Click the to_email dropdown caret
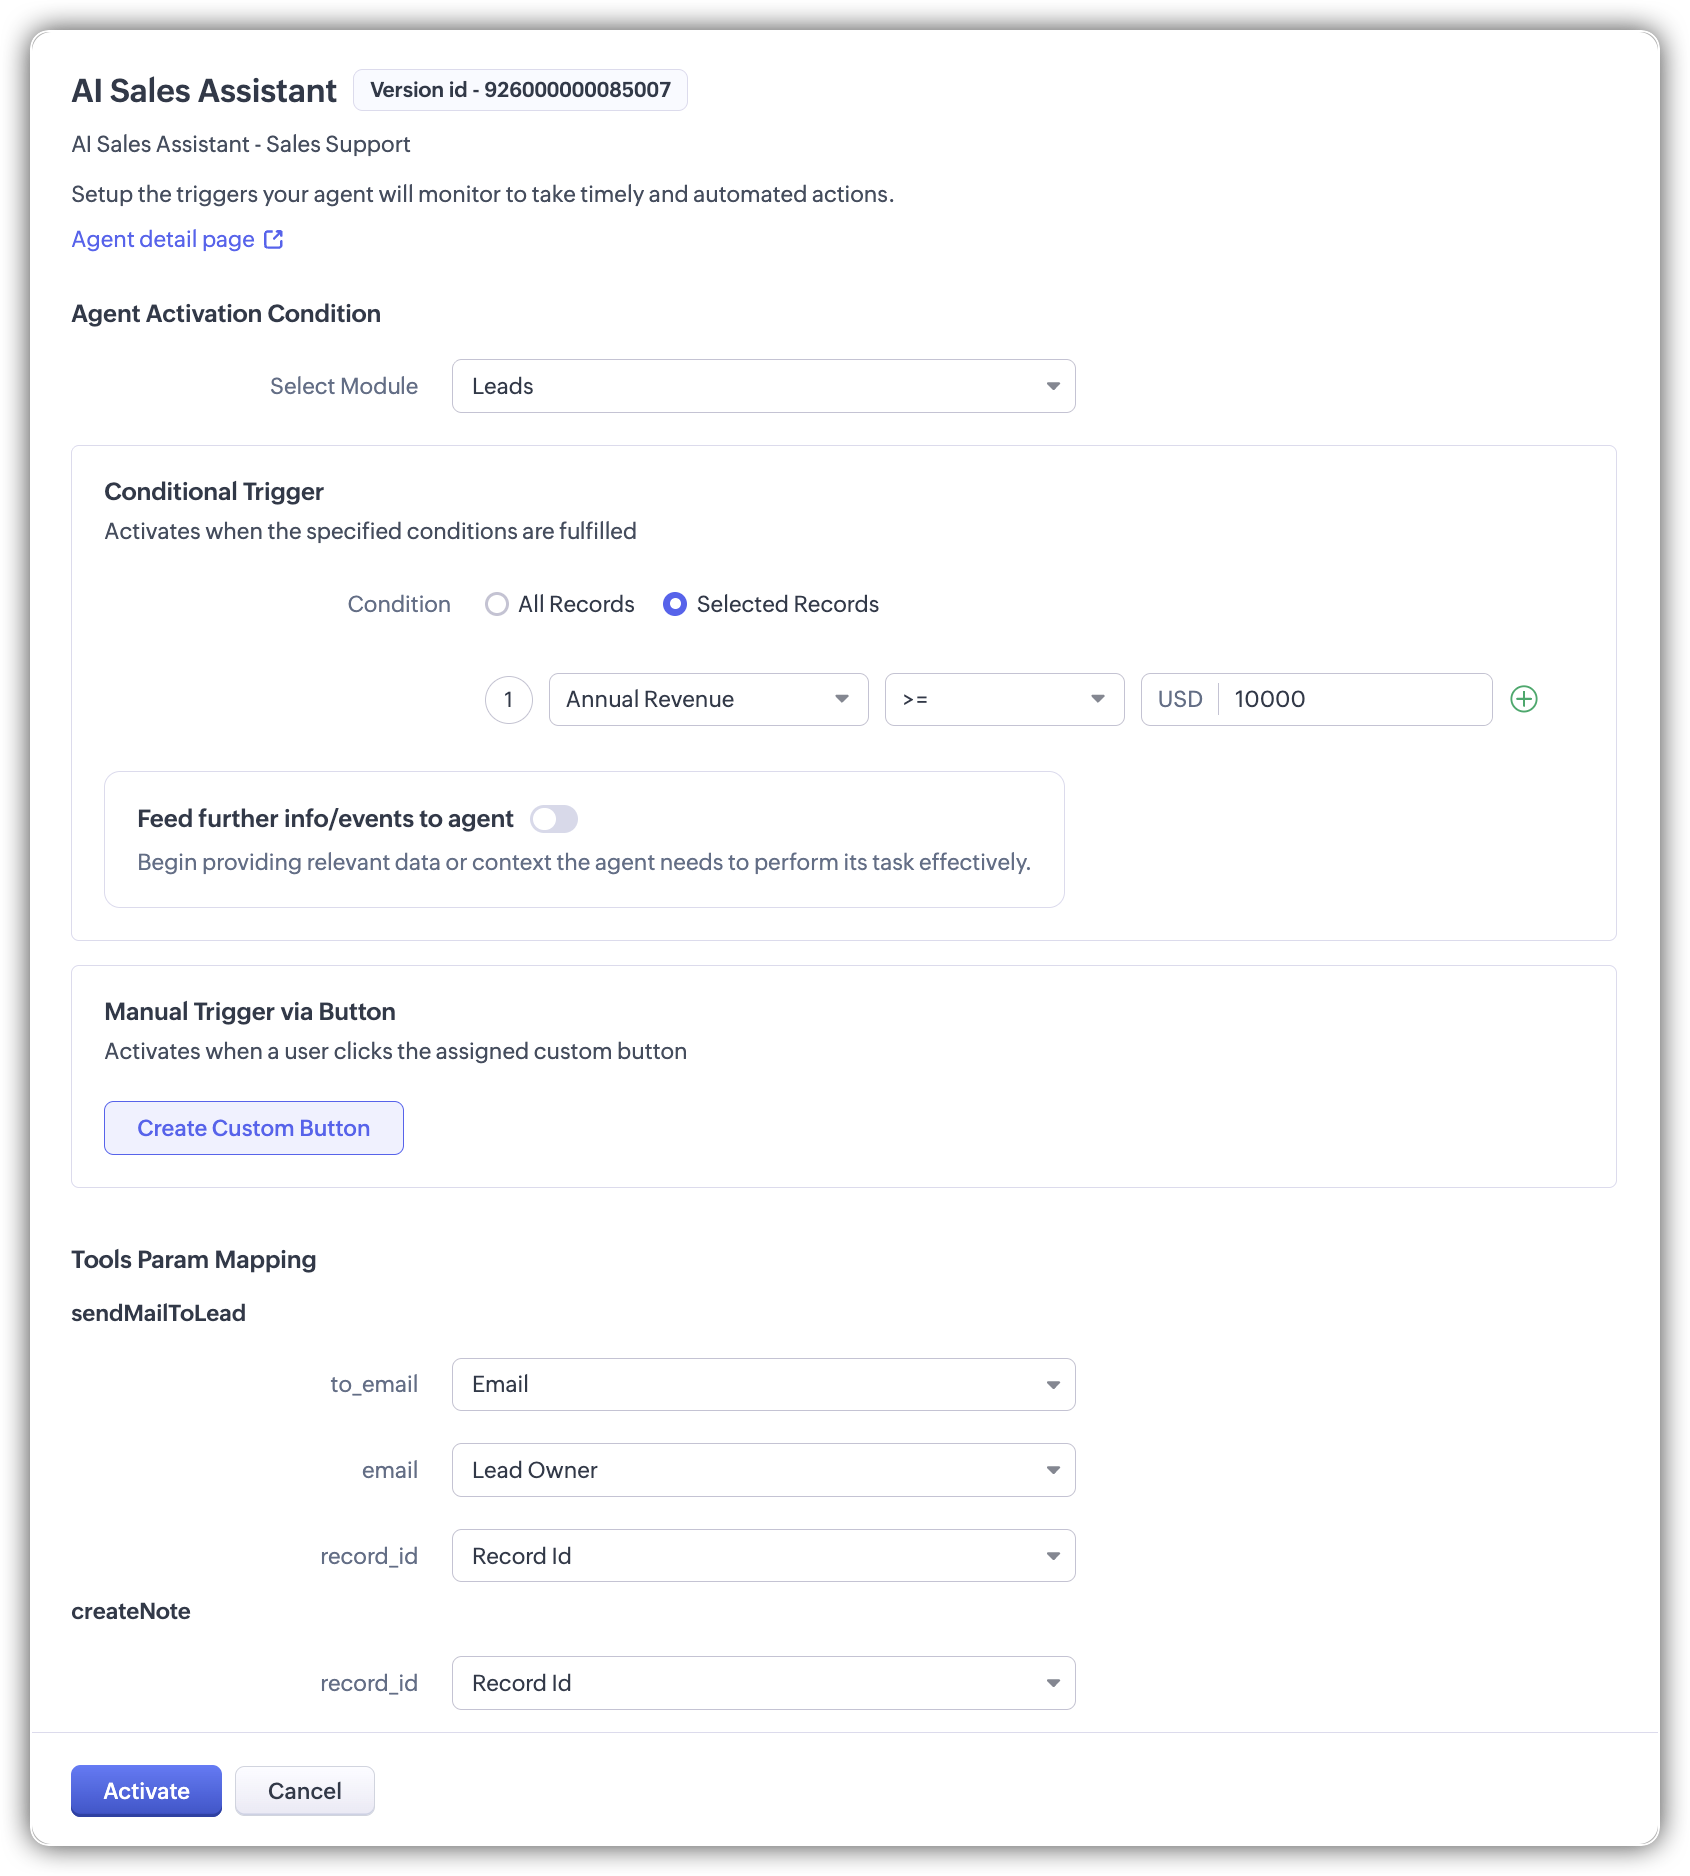Viewport: 1690px width, 1876px height. point(1052,1385)
